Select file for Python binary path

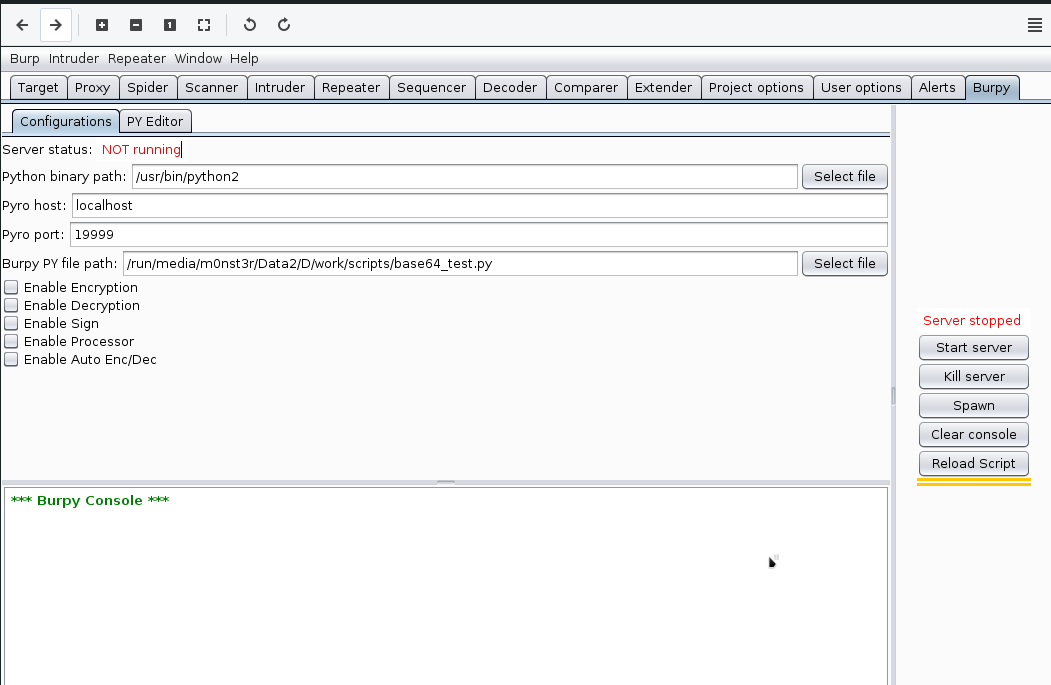(845, 177)
